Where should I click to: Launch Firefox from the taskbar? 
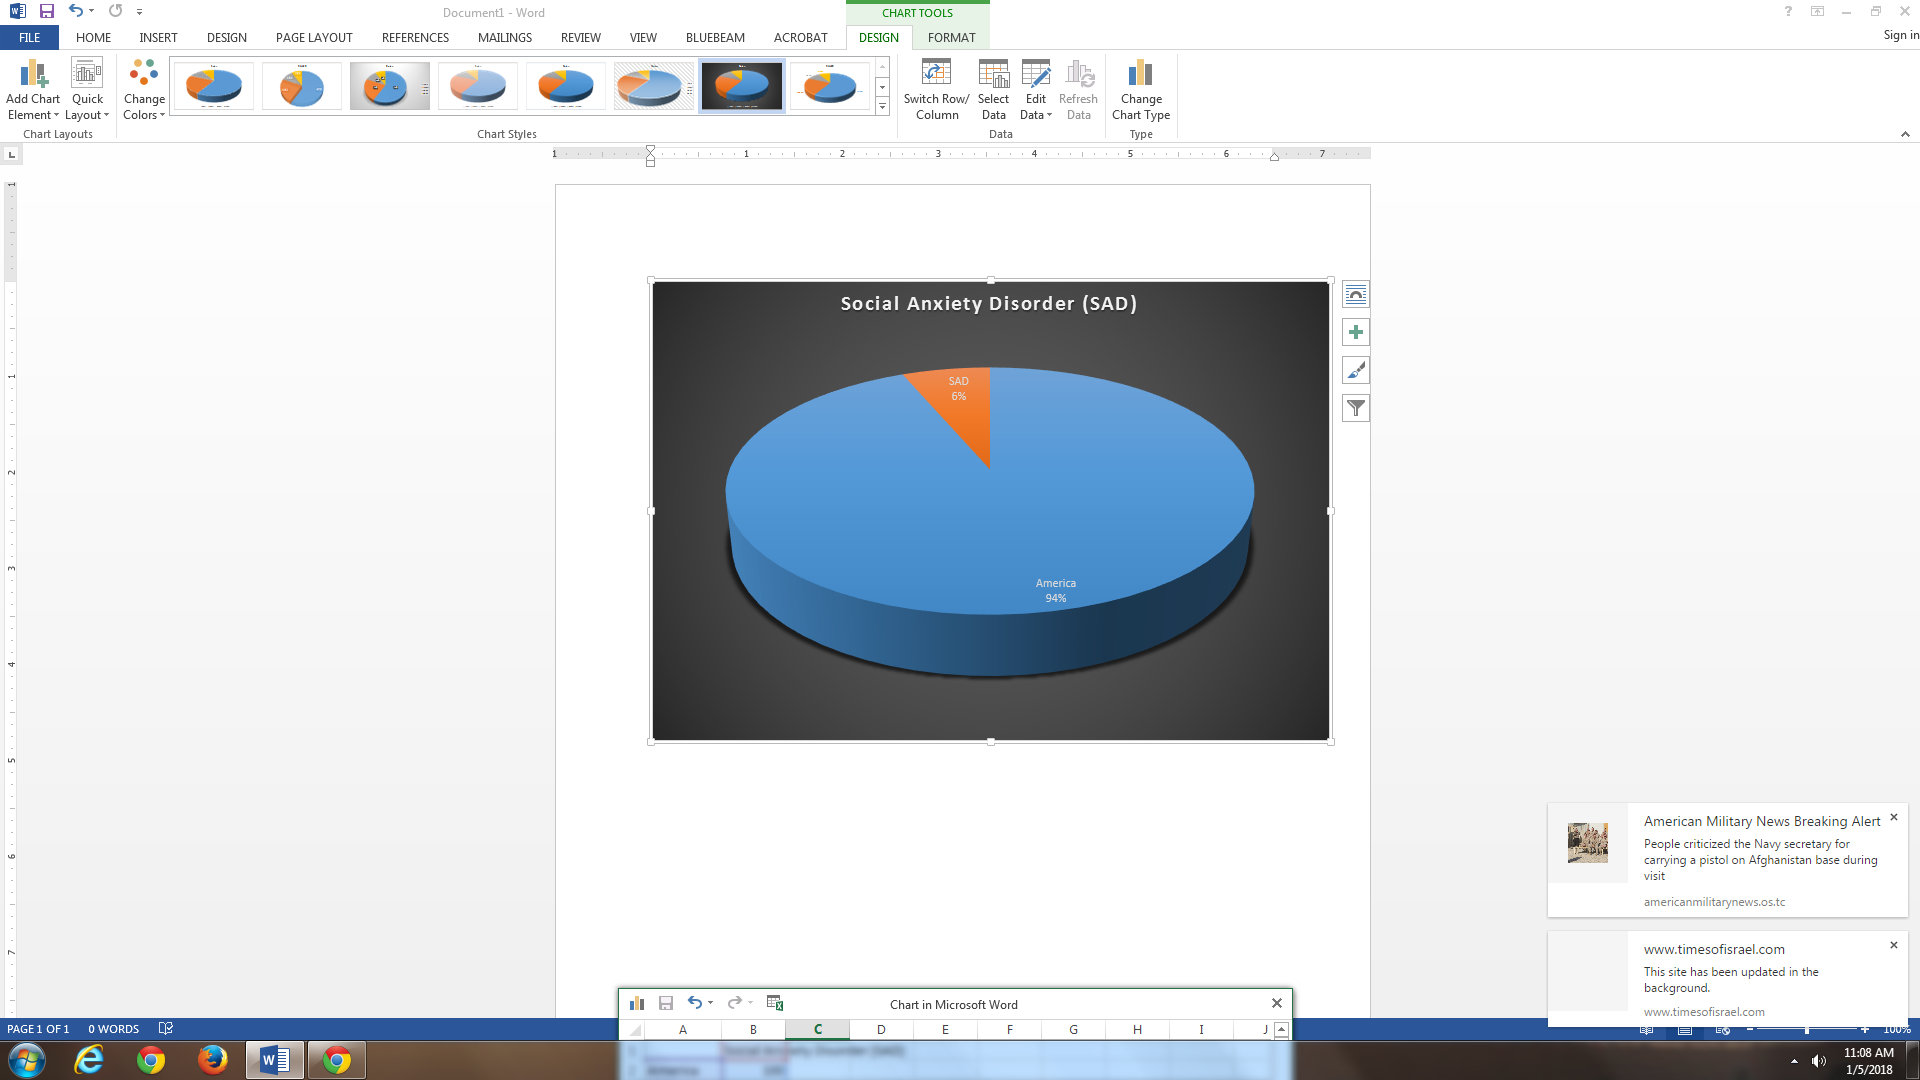coord(212,1059)
